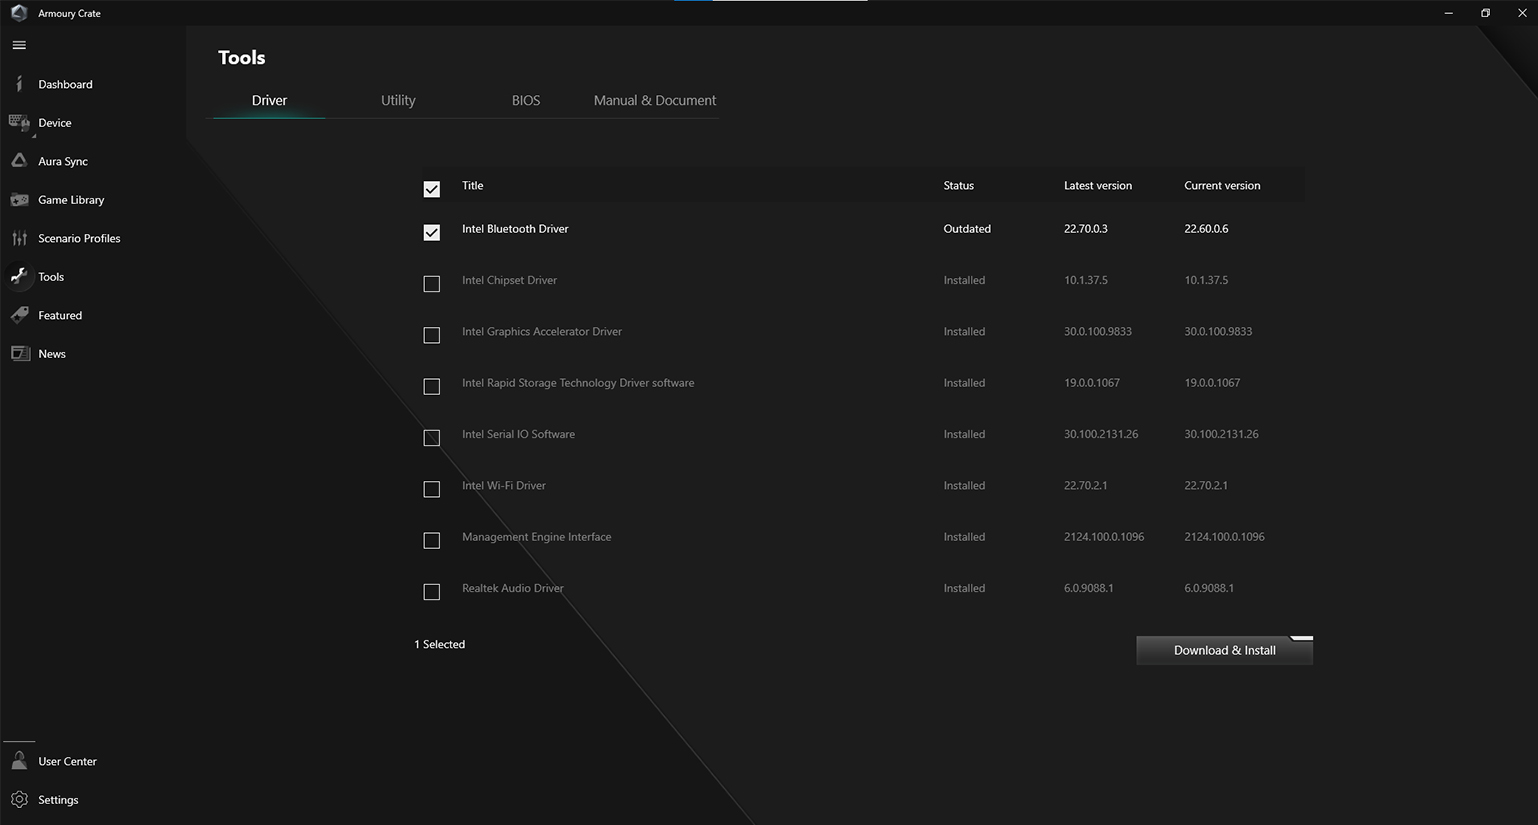
Task: Open User Center label in sidebar
Action: point(67,761)
